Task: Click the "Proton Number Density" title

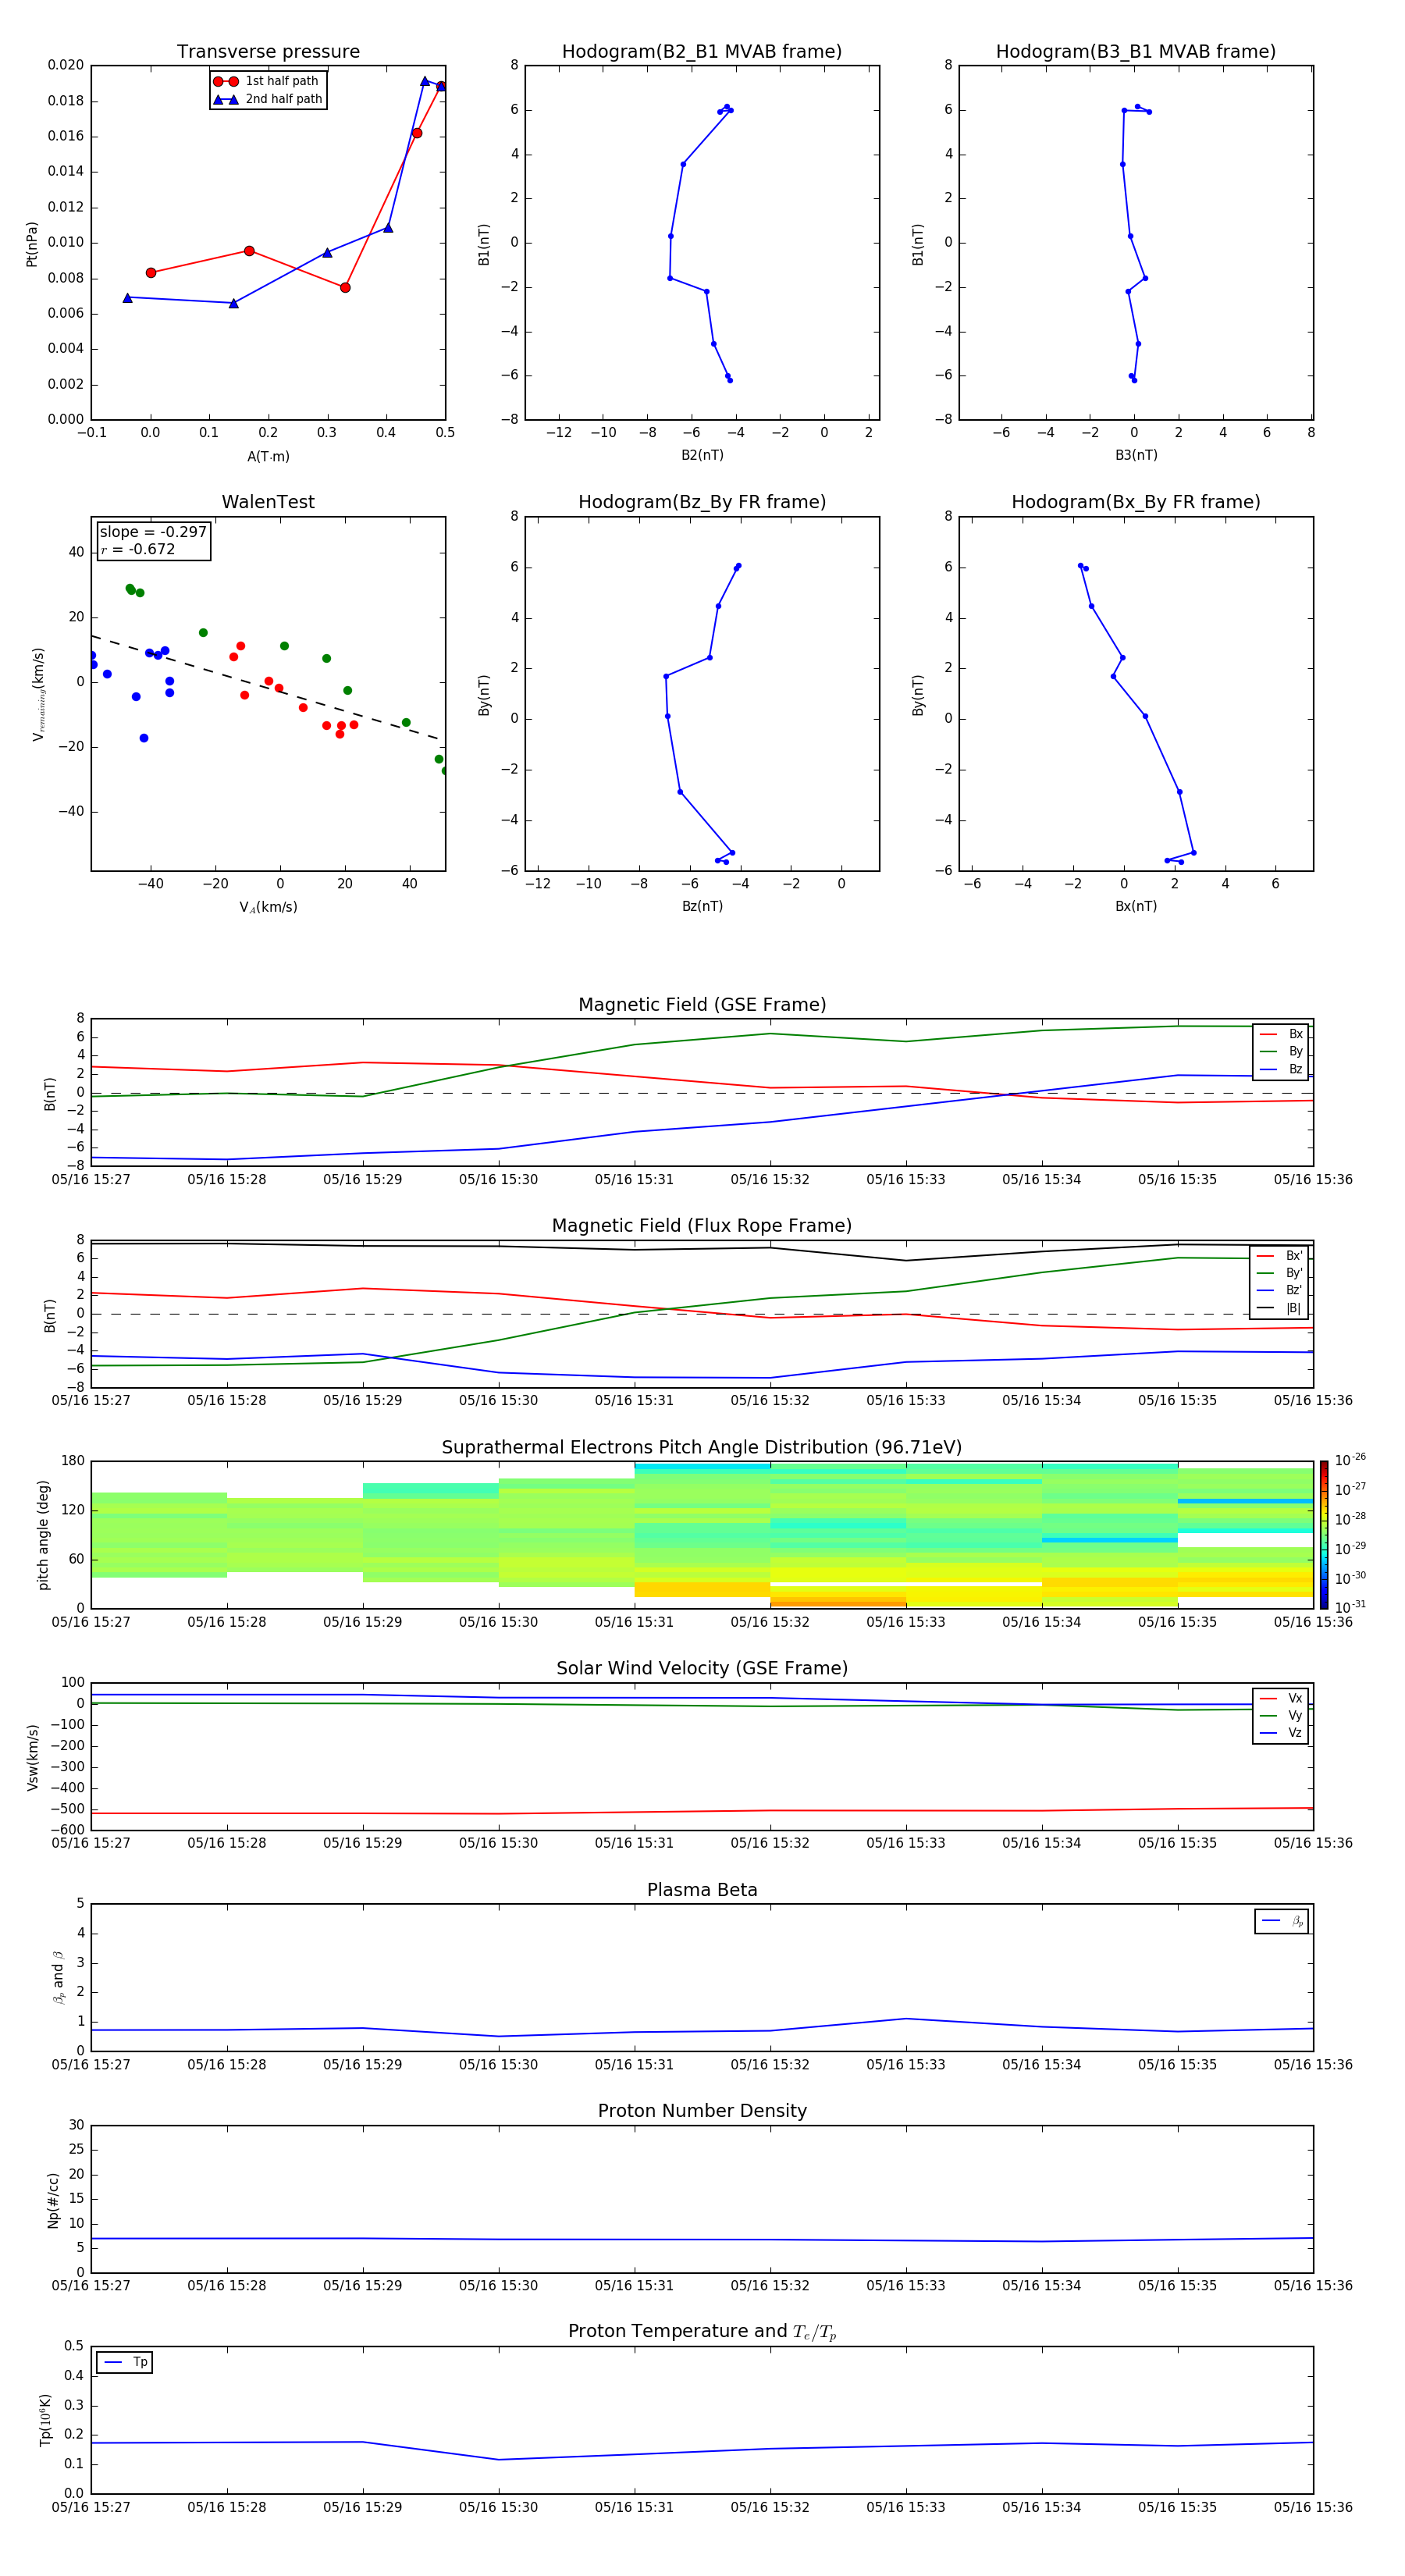Action: pyautogui.click(x=702, y=2111)
